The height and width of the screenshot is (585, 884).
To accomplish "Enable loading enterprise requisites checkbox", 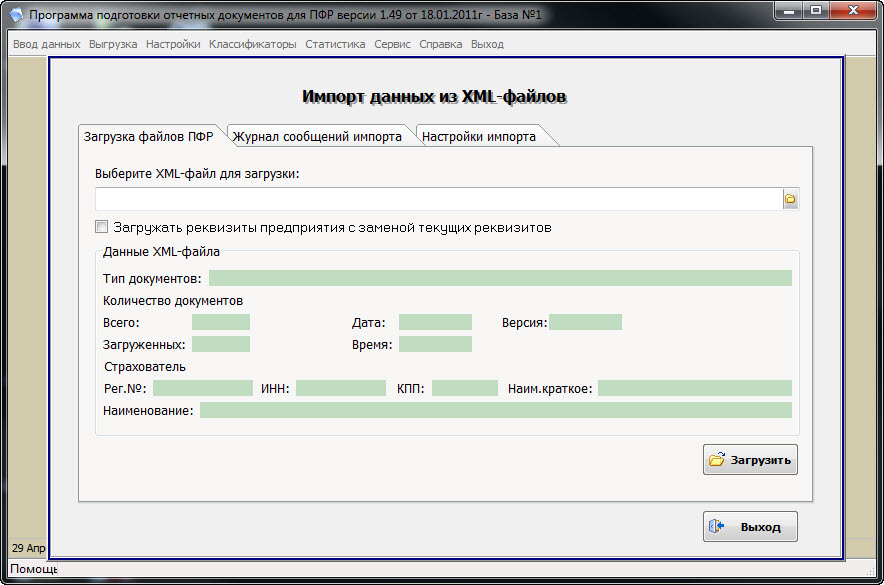I will click(x=101, y=227).
